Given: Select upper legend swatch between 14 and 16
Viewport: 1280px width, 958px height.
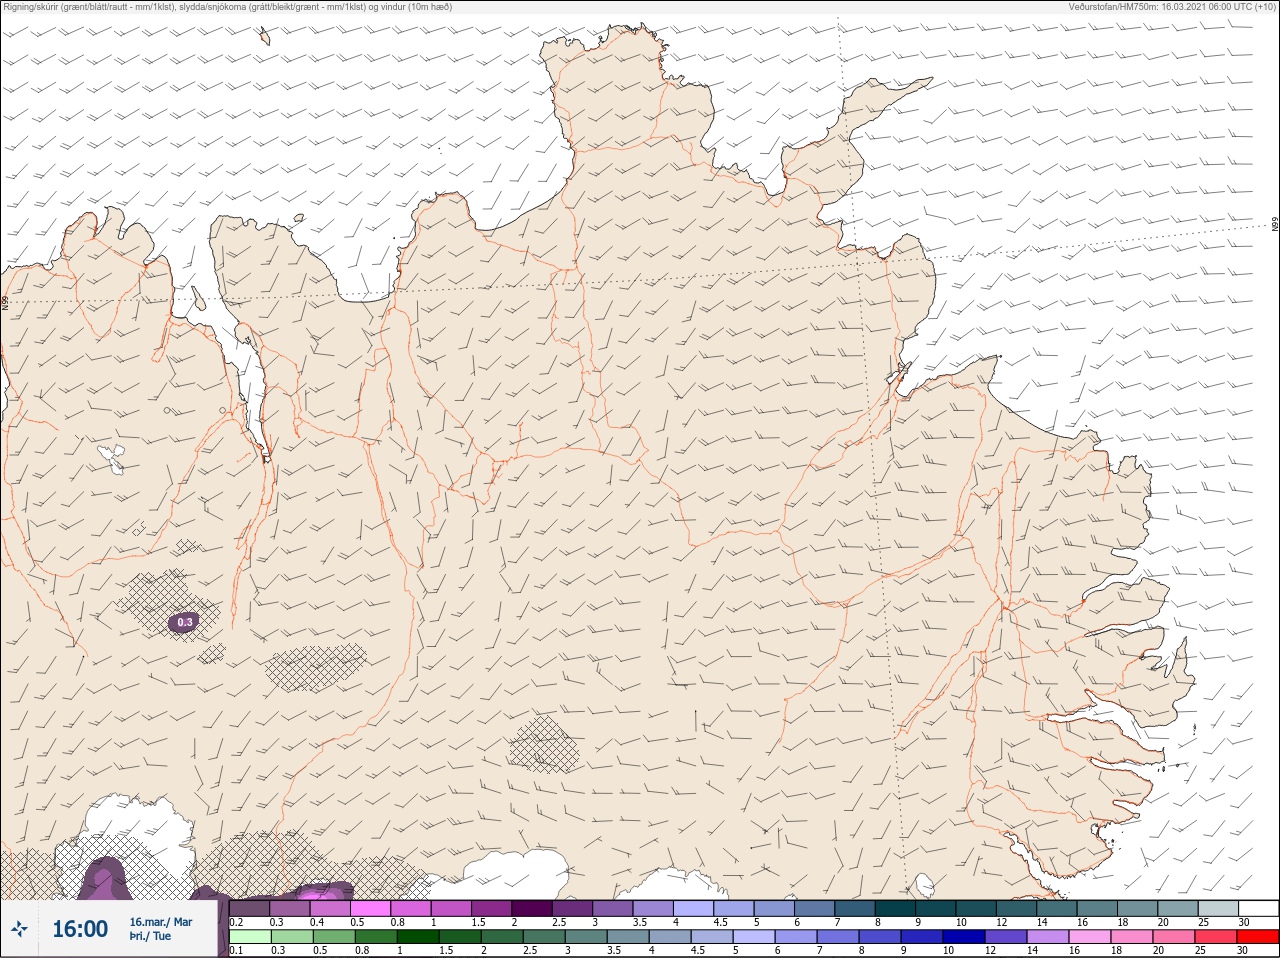Looking at the screenshot, I should (x=1057, y=908).
